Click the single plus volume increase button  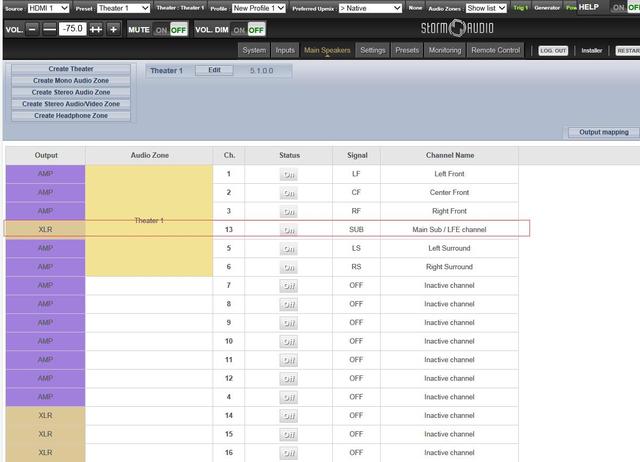coord(113,30)
